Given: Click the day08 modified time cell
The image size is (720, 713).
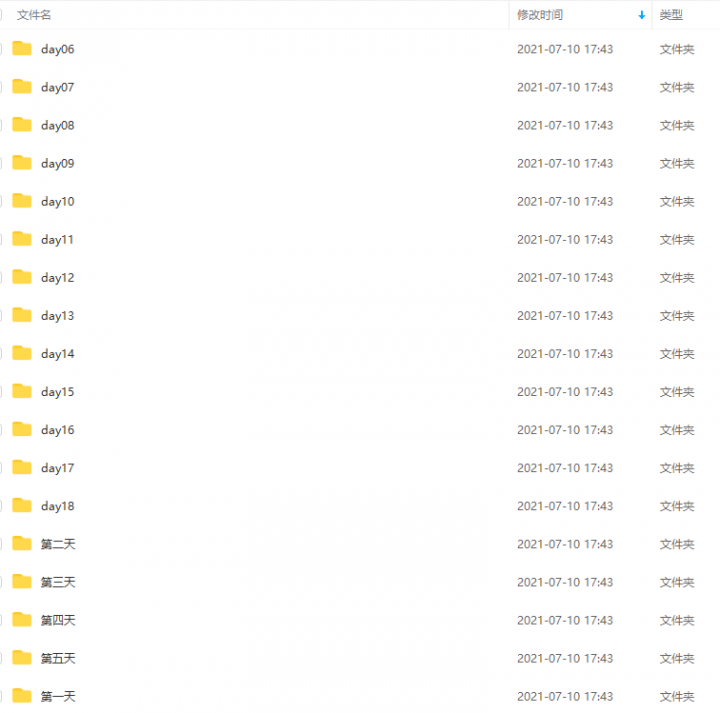Looking at the screenshot, I should tap(565, 125).
